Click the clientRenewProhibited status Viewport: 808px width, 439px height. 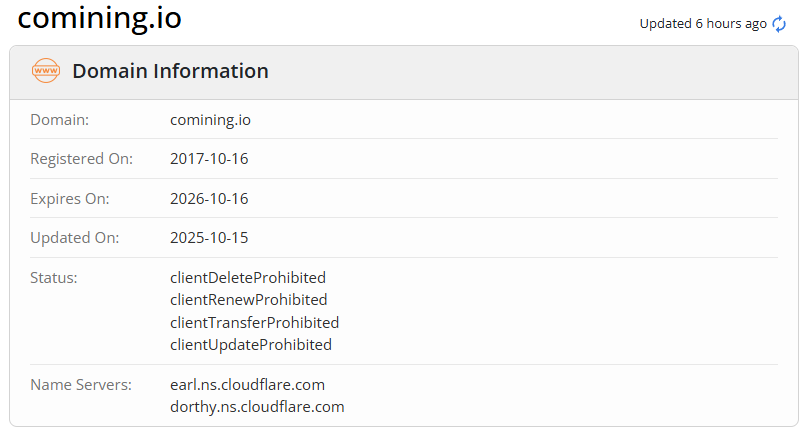pyautogui.click(x=248, y=299)
